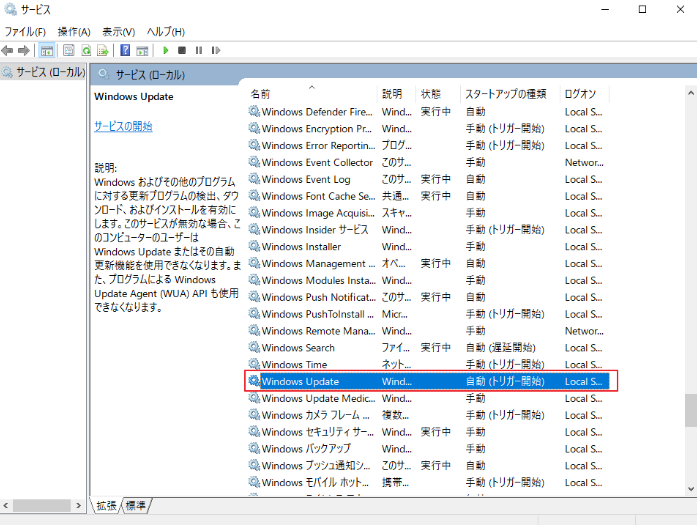Select the Windows Search service
697x525 pixels.
429,347
